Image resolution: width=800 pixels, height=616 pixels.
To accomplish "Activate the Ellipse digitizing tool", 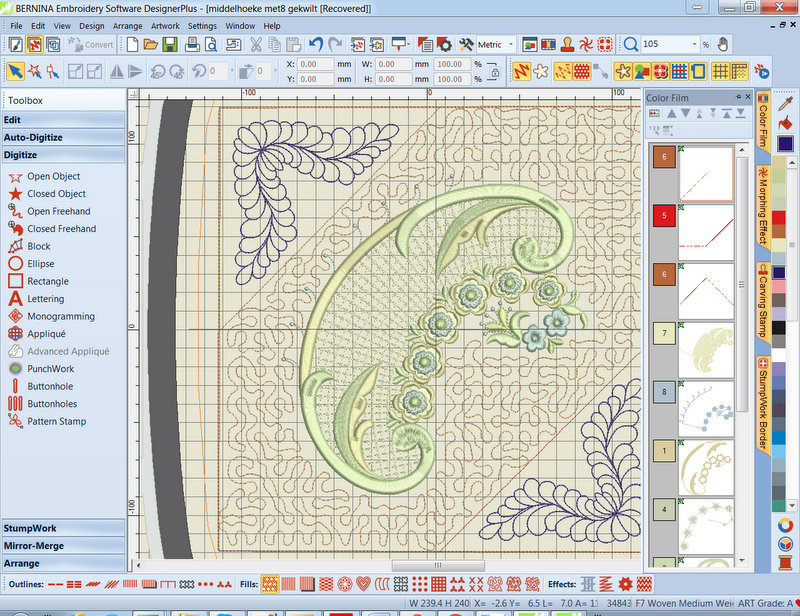I will pyautogui.click(x=50, y=264).
